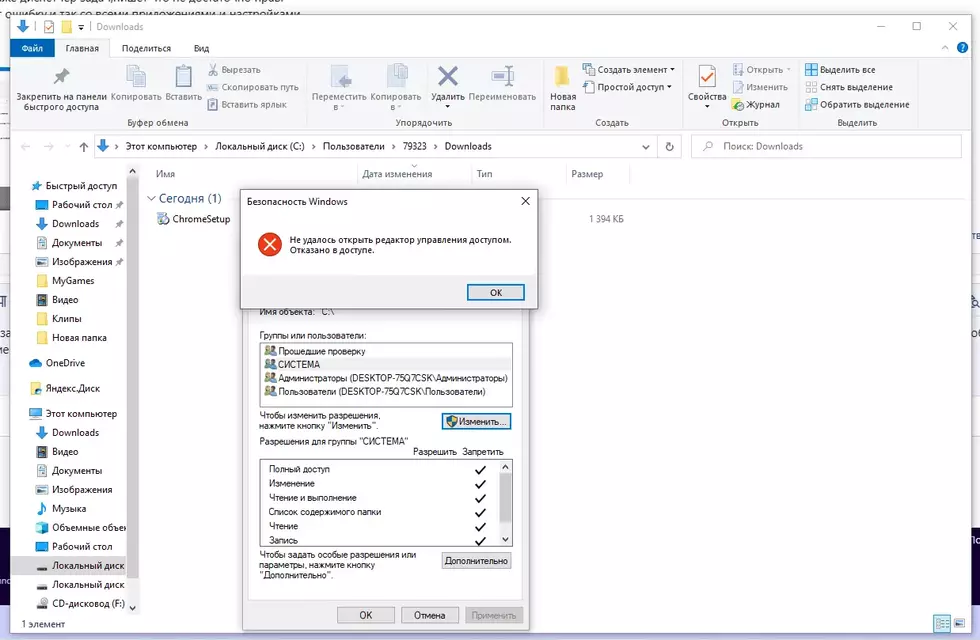Switch to large icons view in status bar
980x640 pixels.
coord(959,622)
